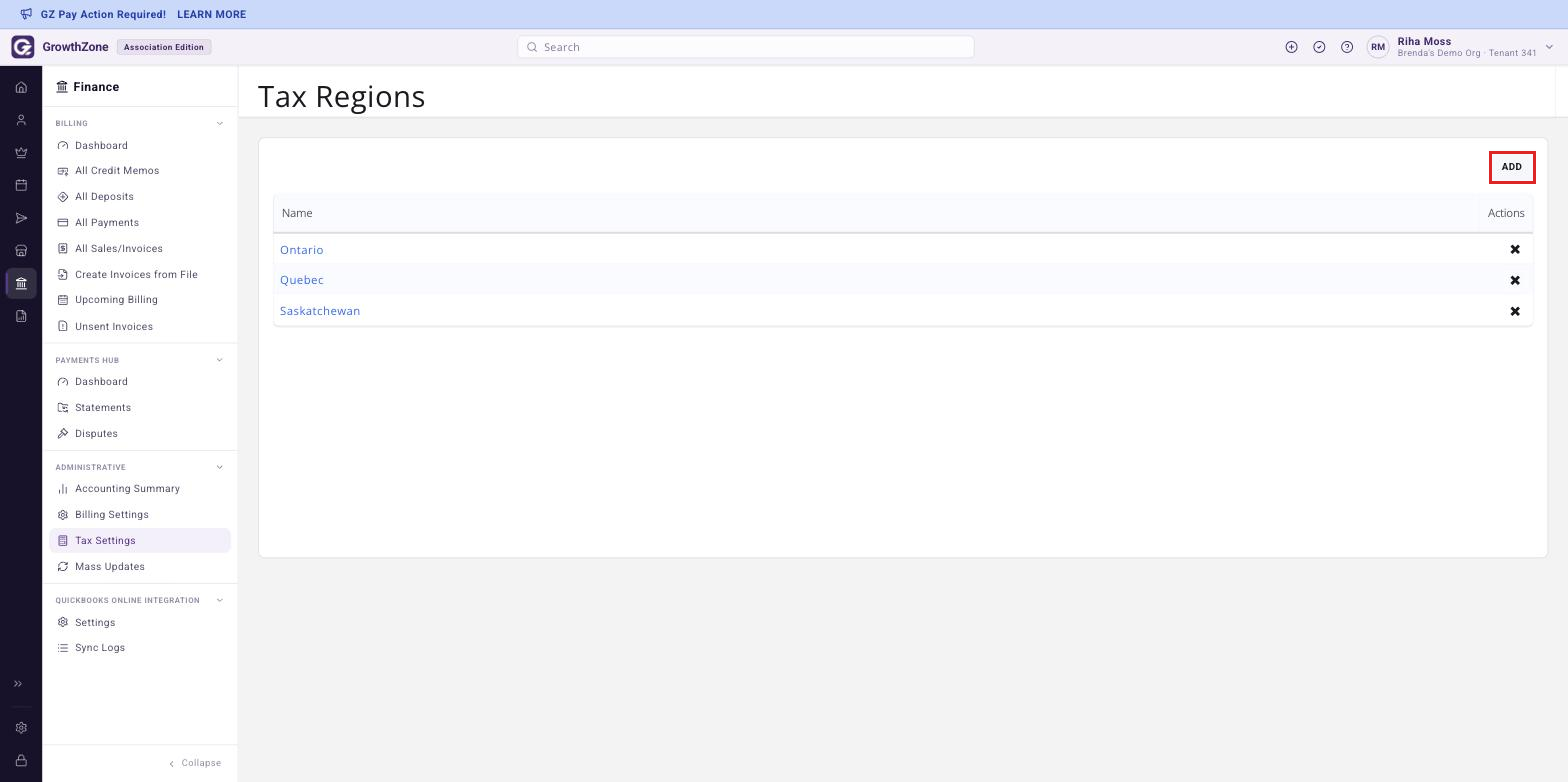
Task: Open the Riha Moss account dropdown
Action: pyautogui.click(x=1549, y=47)
